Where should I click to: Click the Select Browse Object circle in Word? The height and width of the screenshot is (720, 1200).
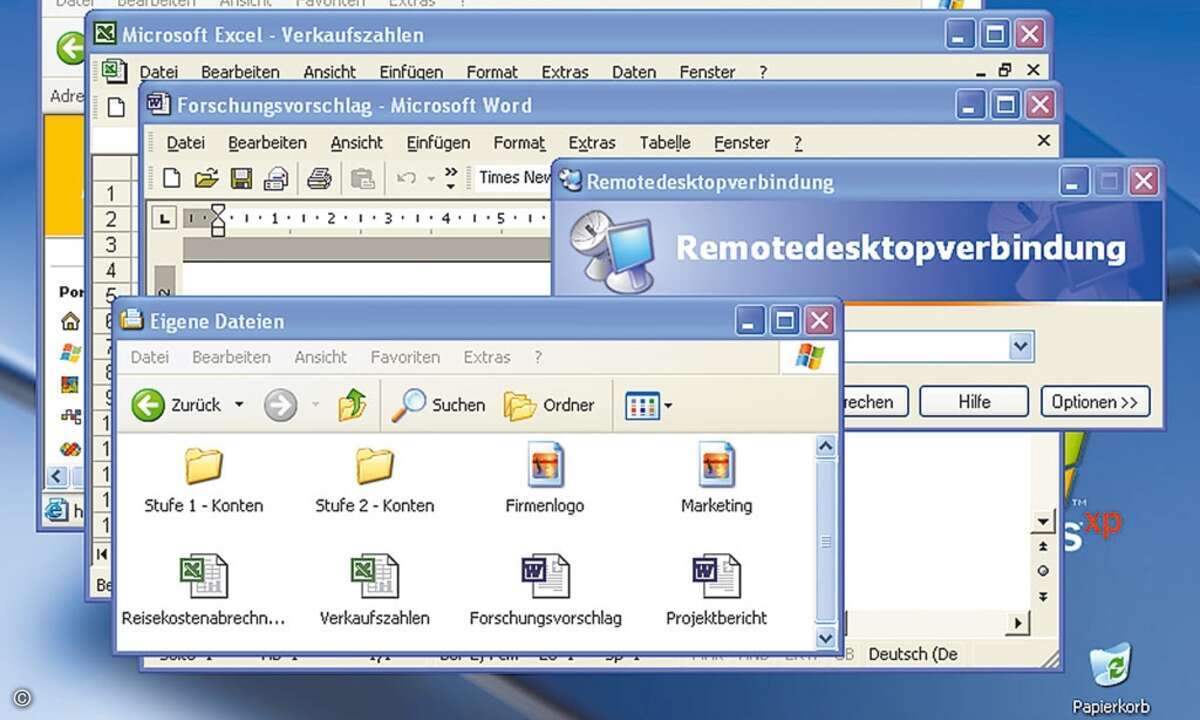1044,571
